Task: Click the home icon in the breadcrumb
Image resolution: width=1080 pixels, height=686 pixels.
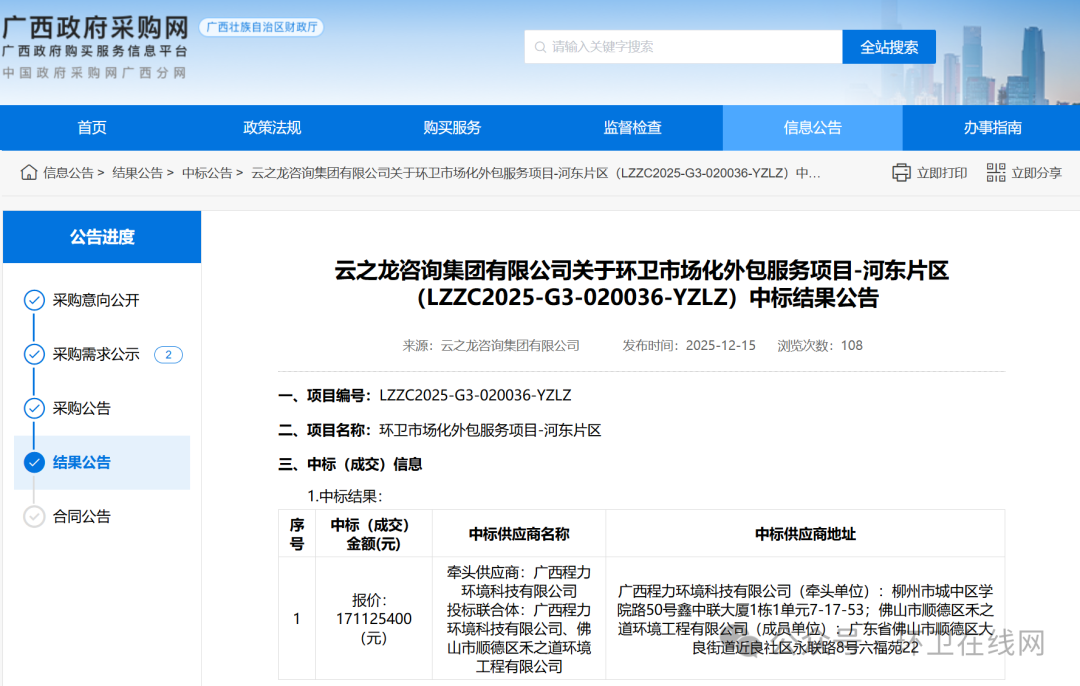Action: click(x=29, y=172)
